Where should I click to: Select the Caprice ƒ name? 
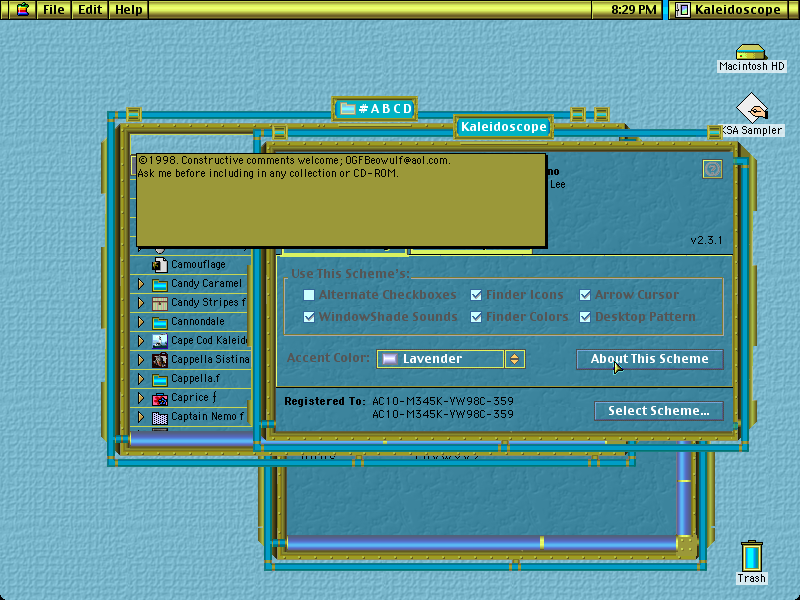point(193,398)
